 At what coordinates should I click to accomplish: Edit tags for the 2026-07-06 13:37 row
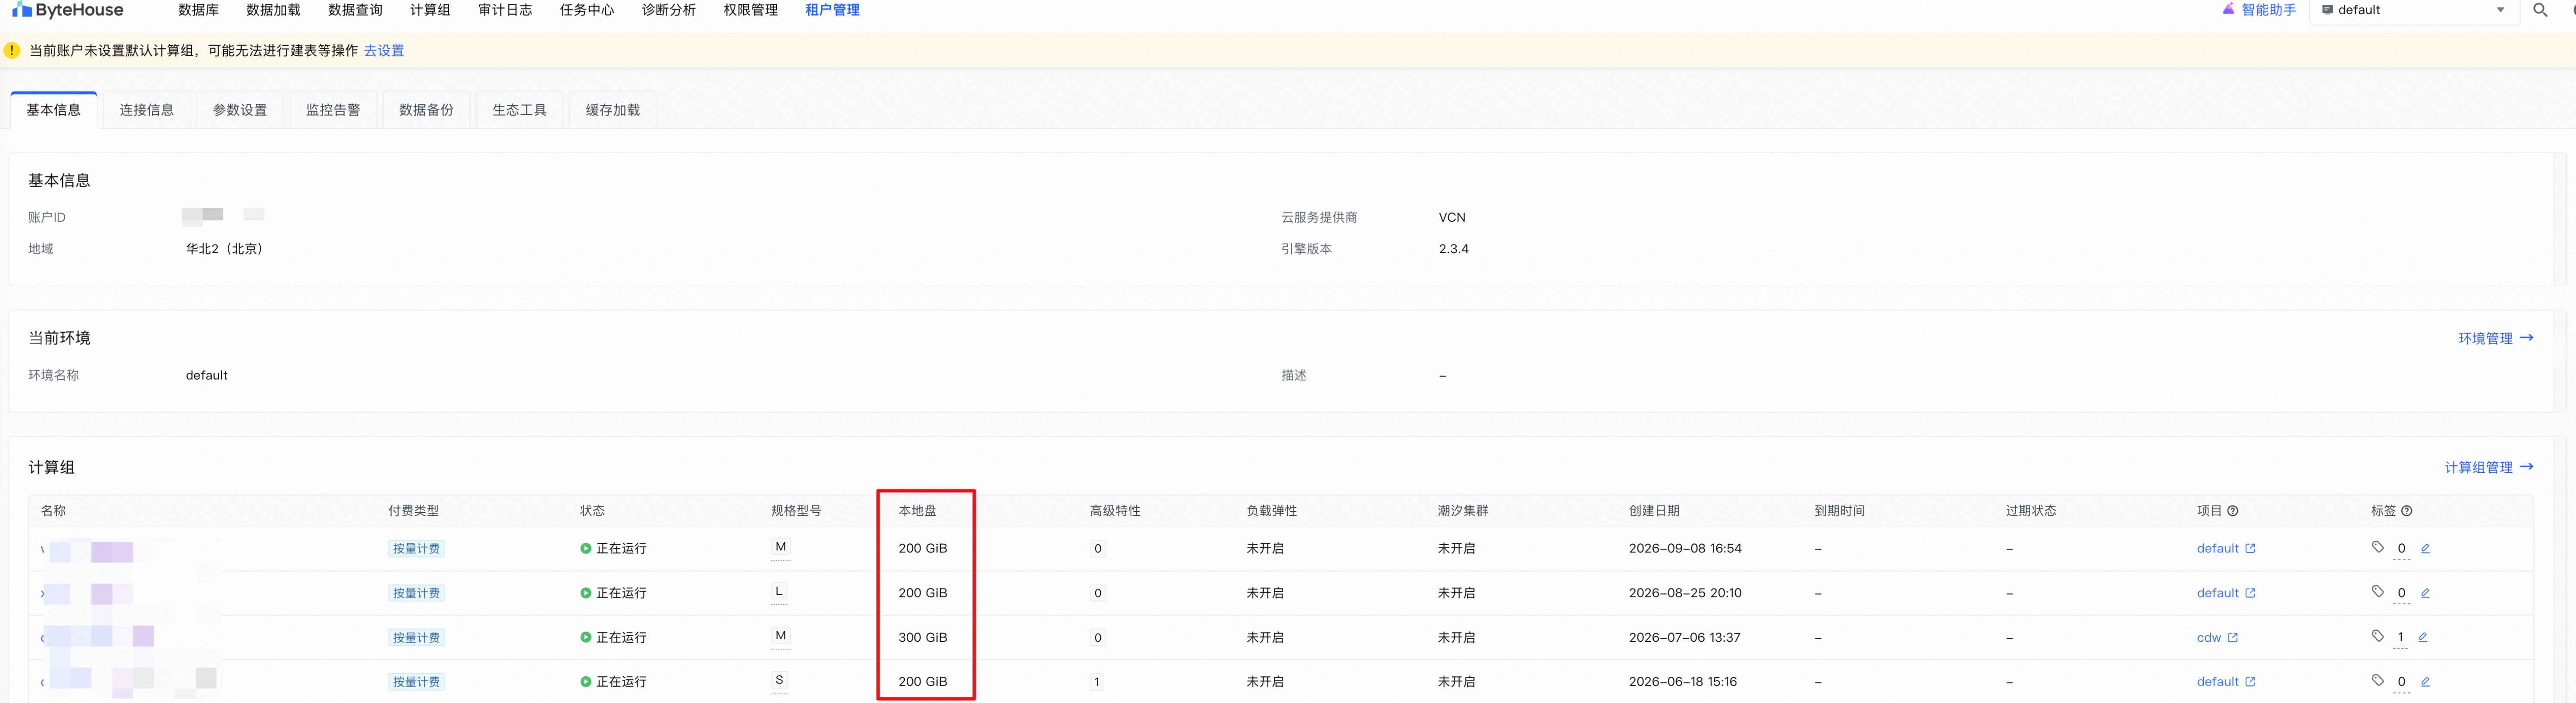coord(2422,637)
